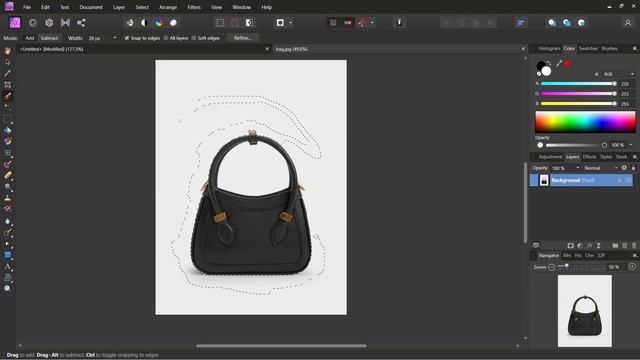
Task: Open the Navigator panel options menu
Action: tap(635, 256)
